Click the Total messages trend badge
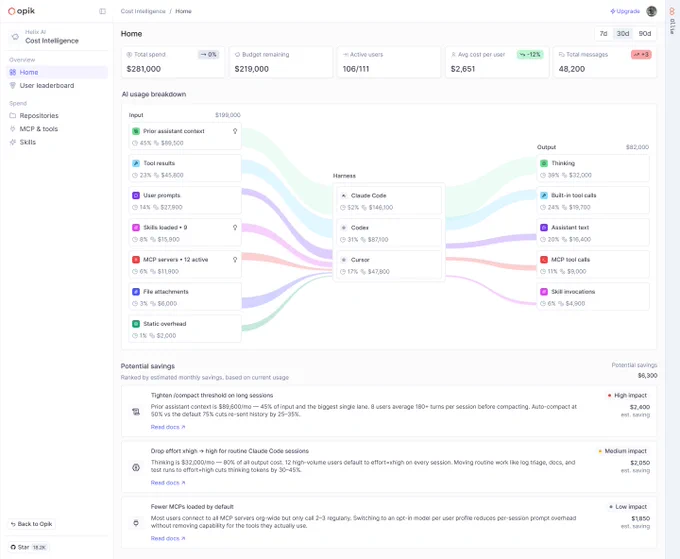Screen dimensions: 680x559 (x=641, y=55)
